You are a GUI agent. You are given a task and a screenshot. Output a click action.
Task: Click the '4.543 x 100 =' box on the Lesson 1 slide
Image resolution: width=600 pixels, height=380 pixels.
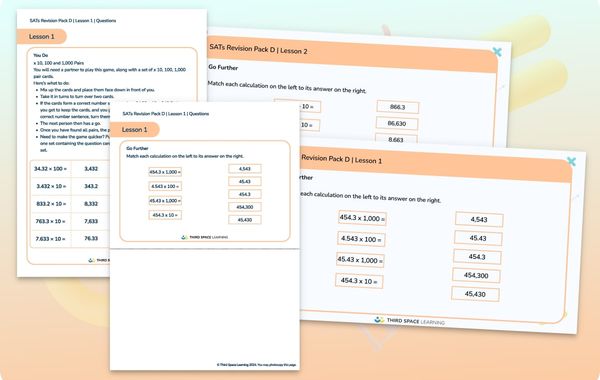click(361, 239)
